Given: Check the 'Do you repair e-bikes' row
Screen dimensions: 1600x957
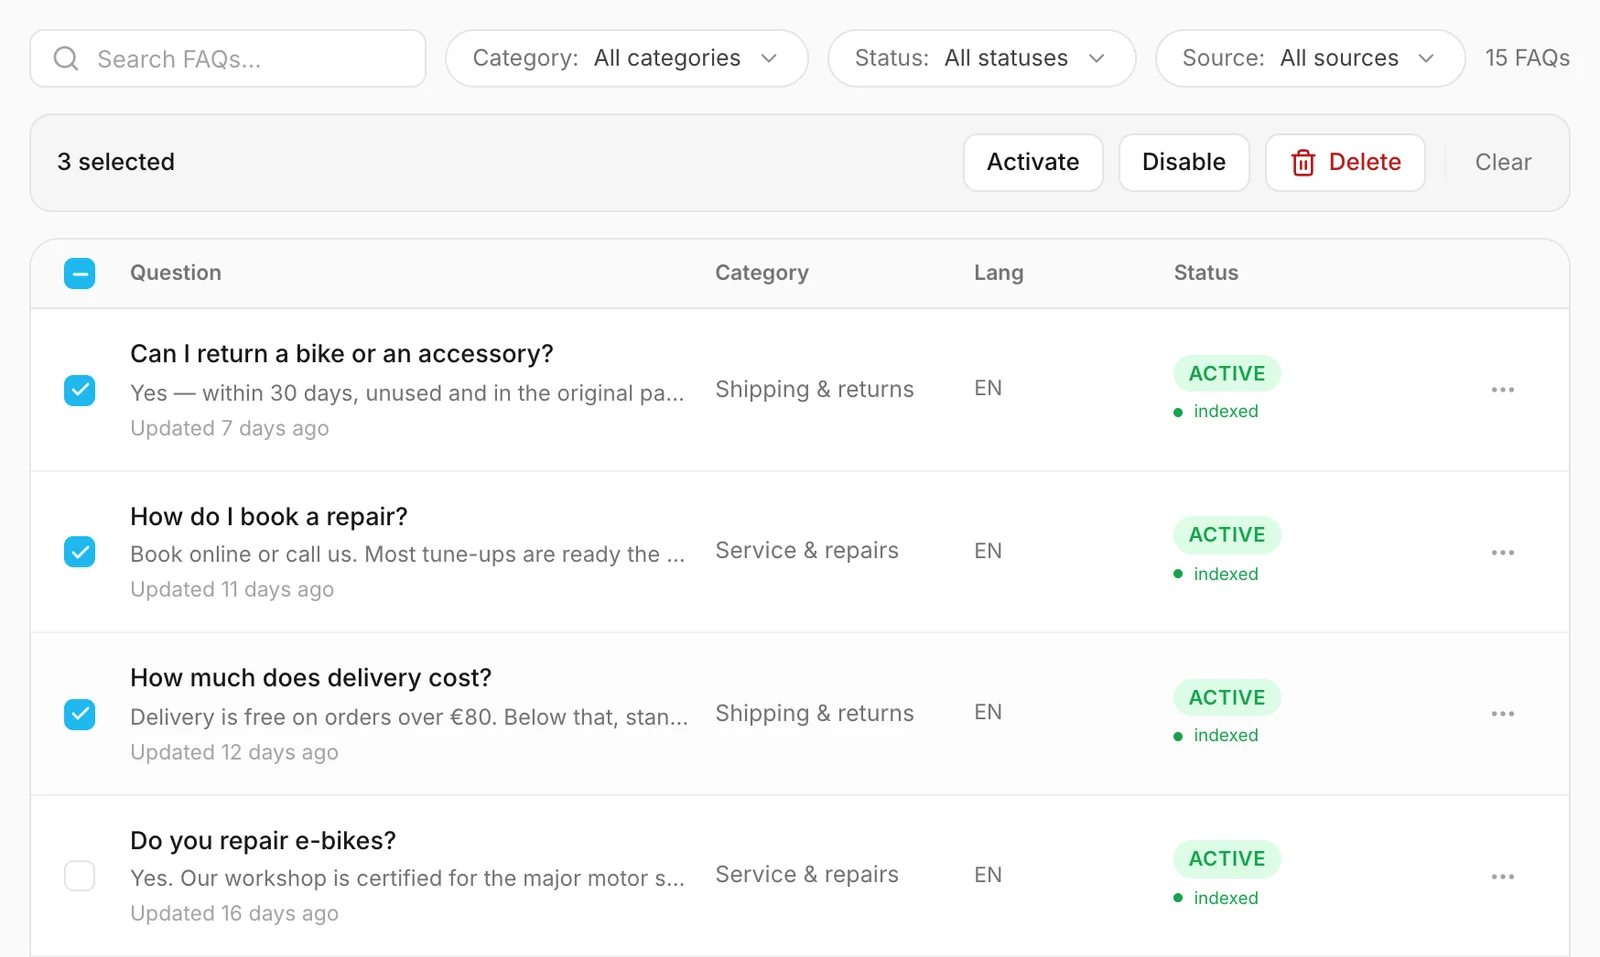Looking at the screenshot, I should tap(80, 876).
